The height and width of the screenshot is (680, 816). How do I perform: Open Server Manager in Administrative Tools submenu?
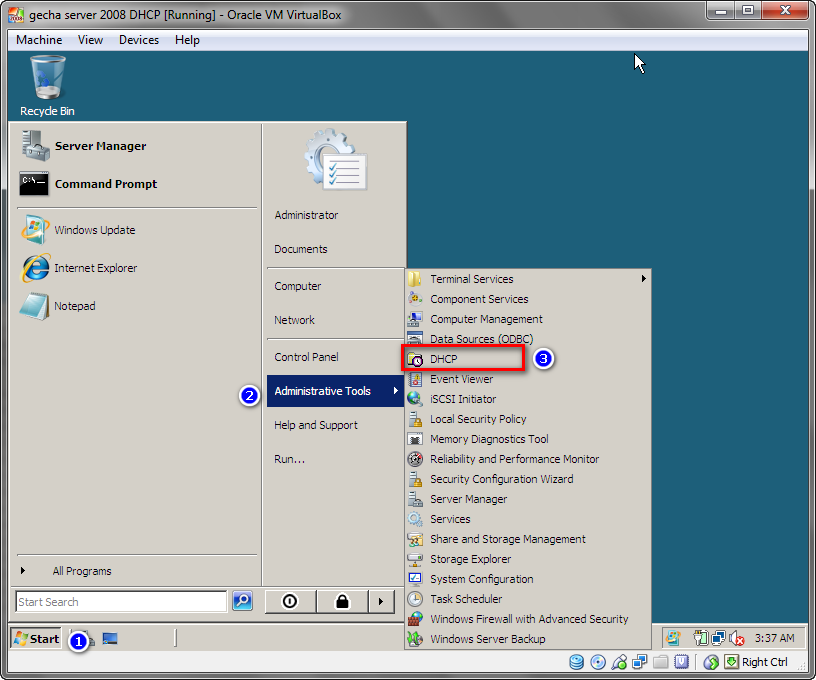tap(528, 499)
